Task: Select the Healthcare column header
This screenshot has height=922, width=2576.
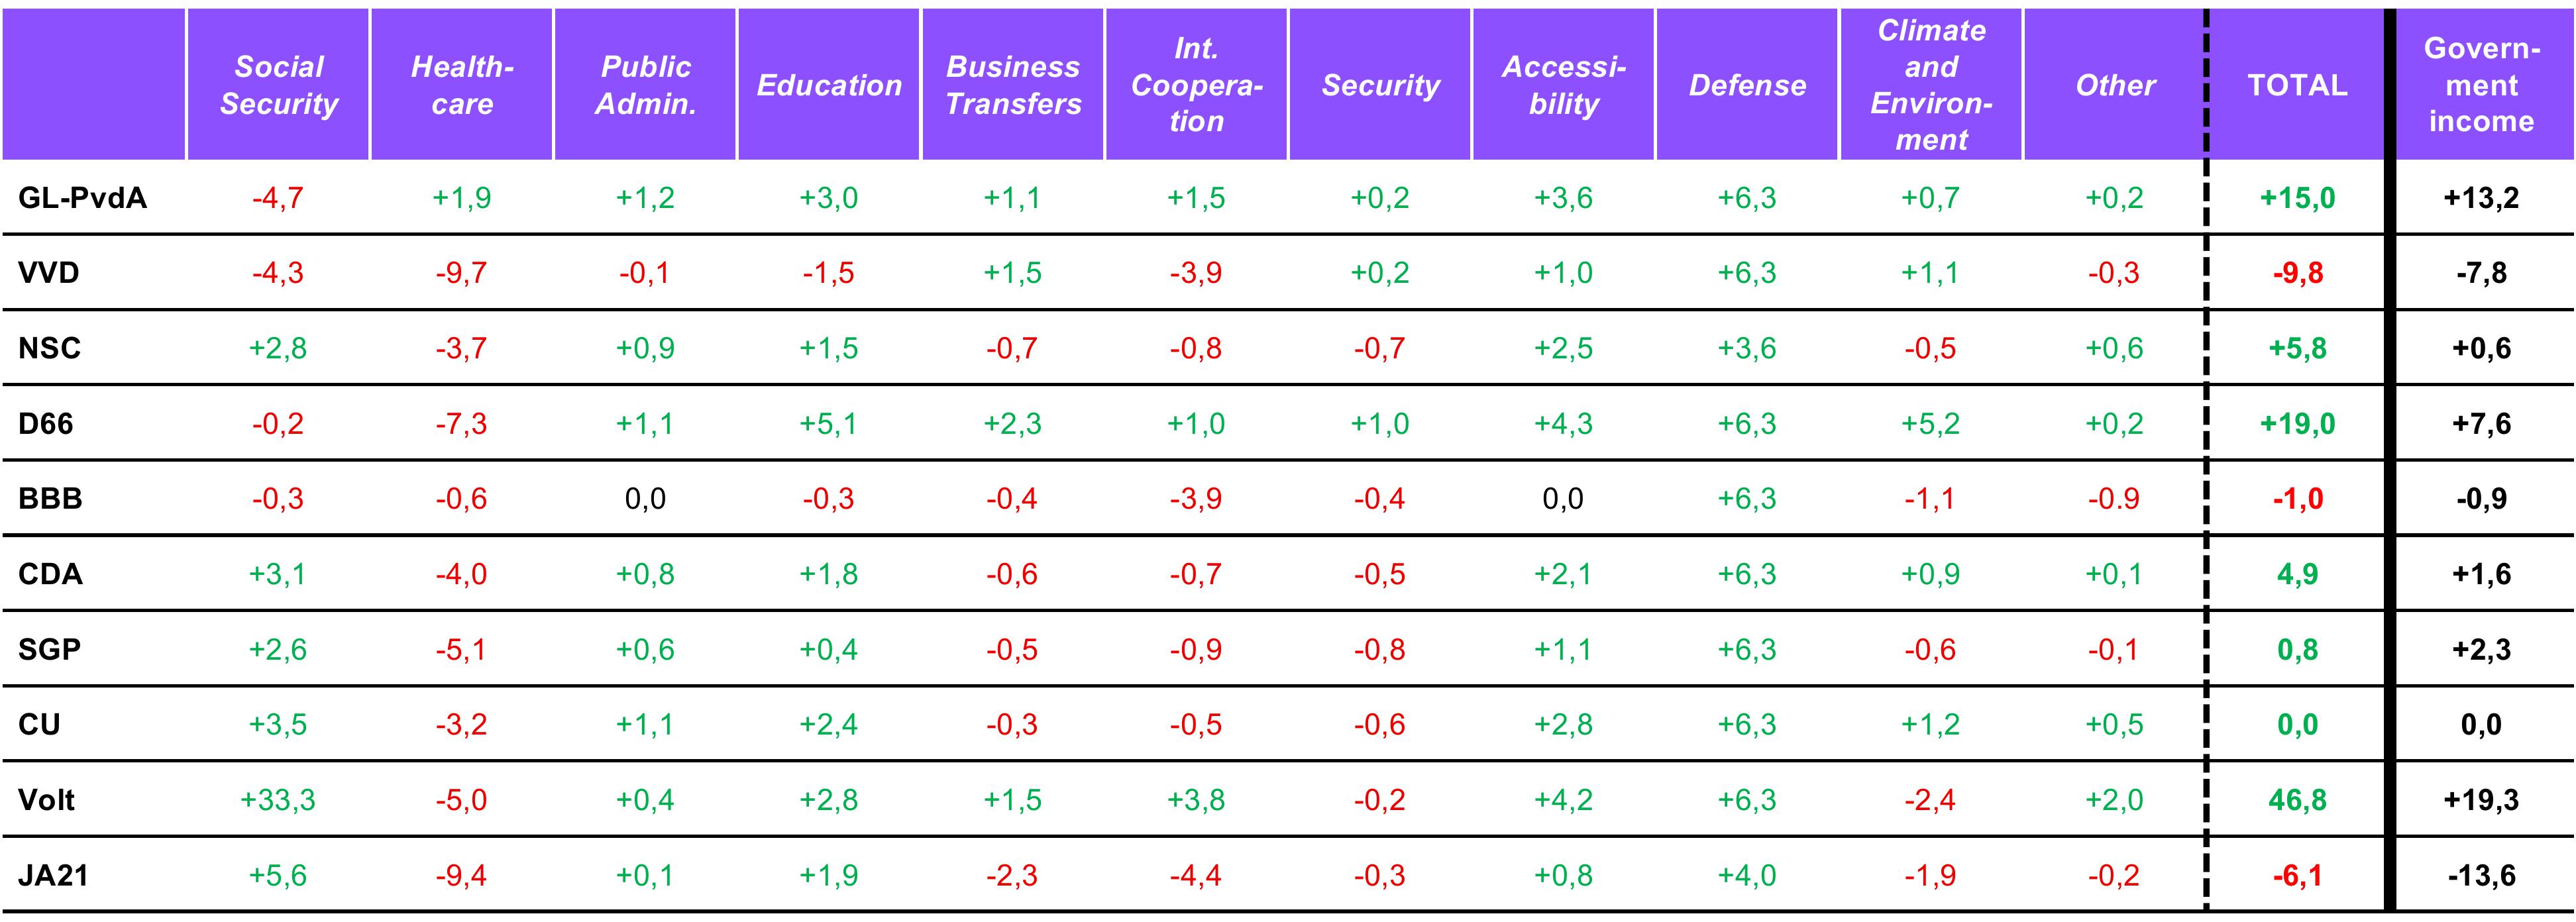Action: click(462, 85)
